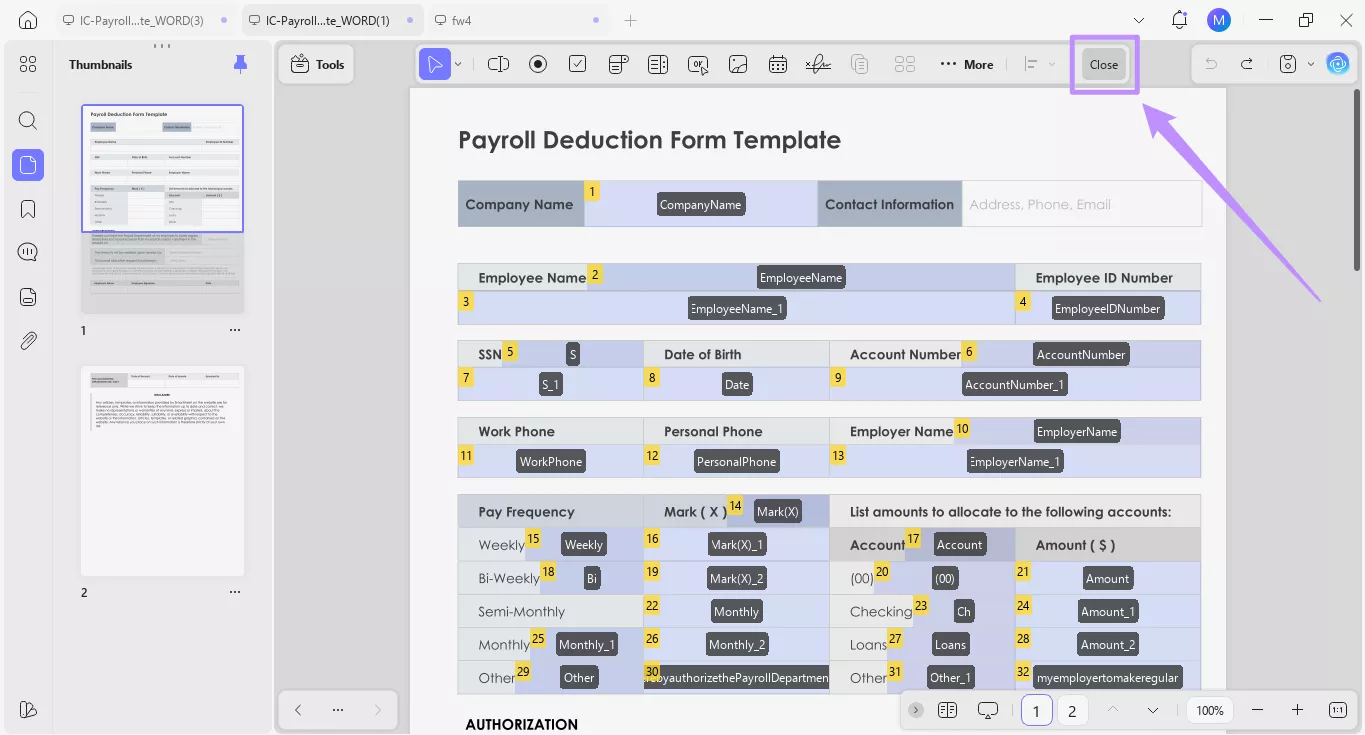Select the dropdown form field tool

pyautogui.click(x=618, y=64)
